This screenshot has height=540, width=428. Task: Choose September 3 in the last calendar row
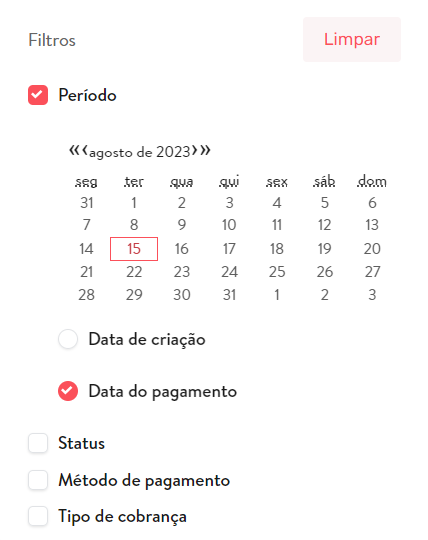pos(372,295)
